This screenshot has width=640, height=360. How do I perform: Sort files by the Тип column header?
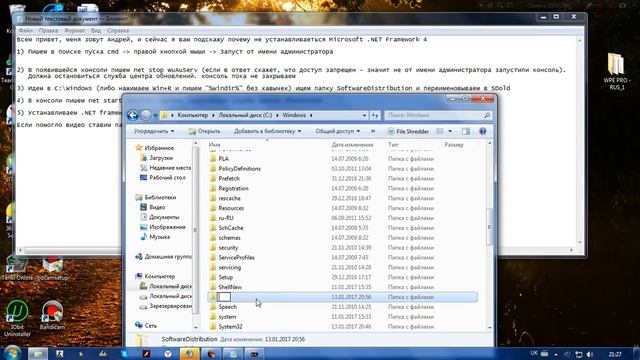tap(393, 145)
